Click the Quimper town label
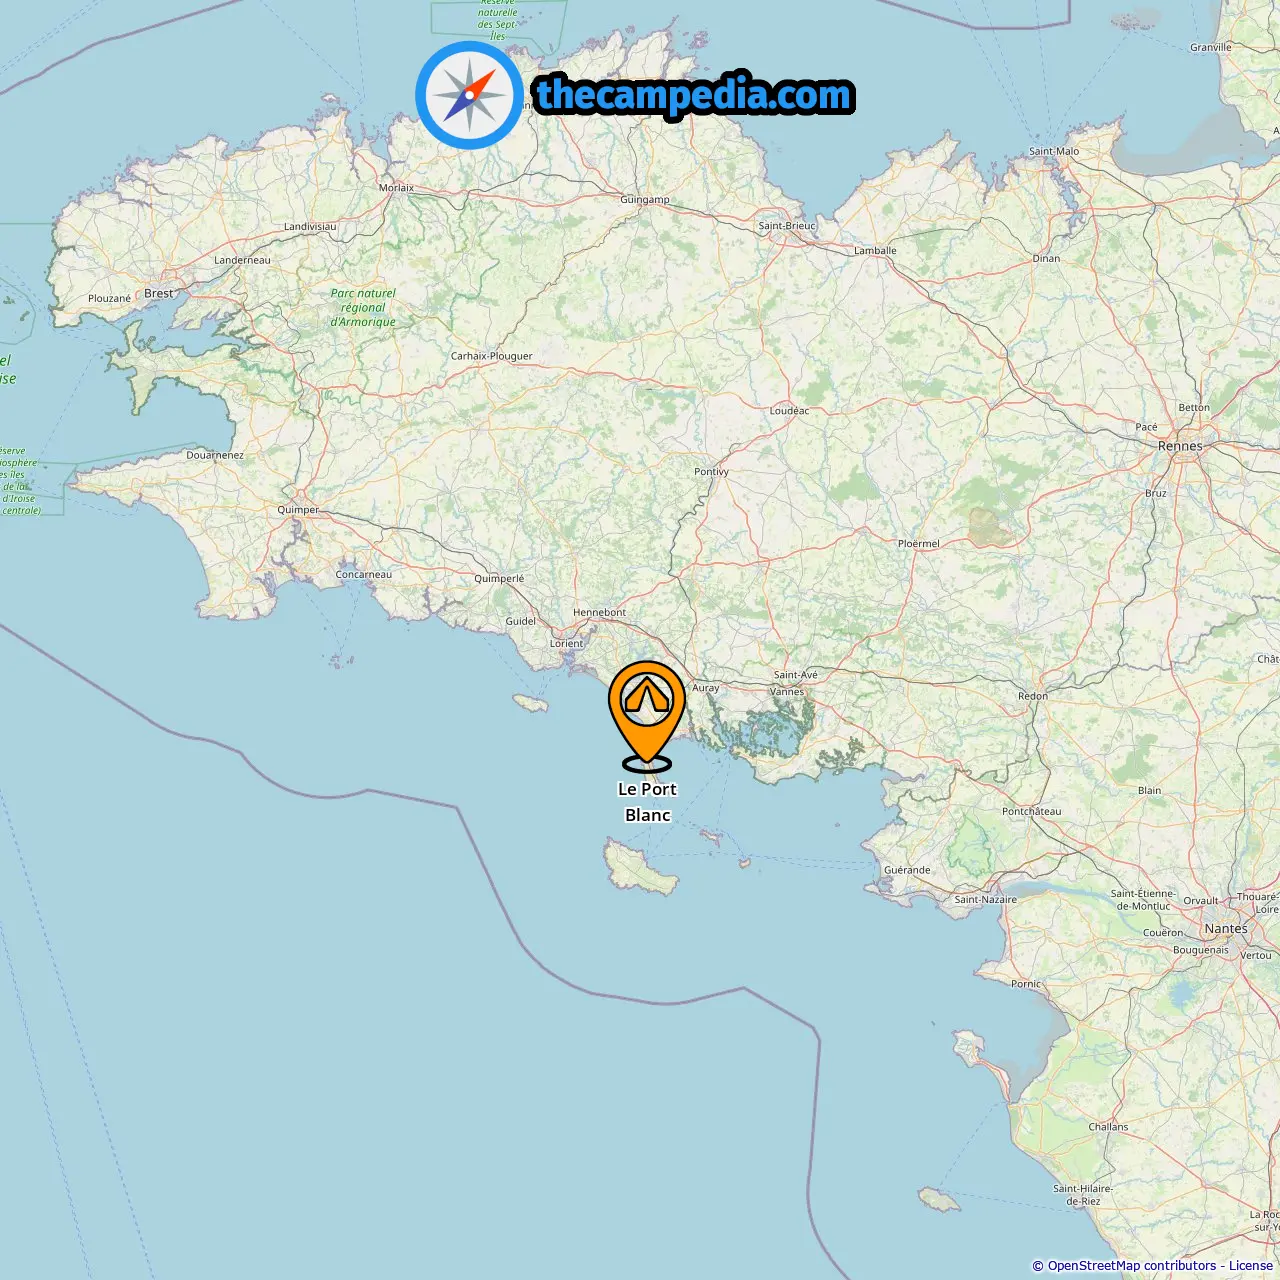The width and height of the screenshot is (1280, 1280). click(x=298, y=510)
